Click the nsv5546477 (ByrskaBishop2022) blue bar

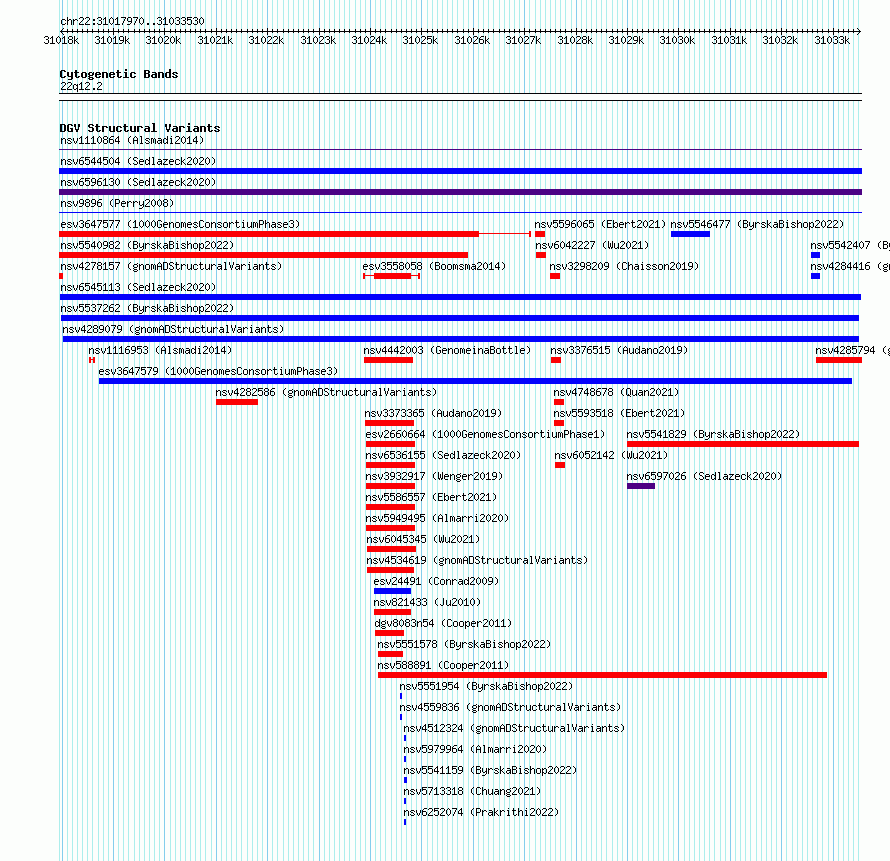[690, 234]
